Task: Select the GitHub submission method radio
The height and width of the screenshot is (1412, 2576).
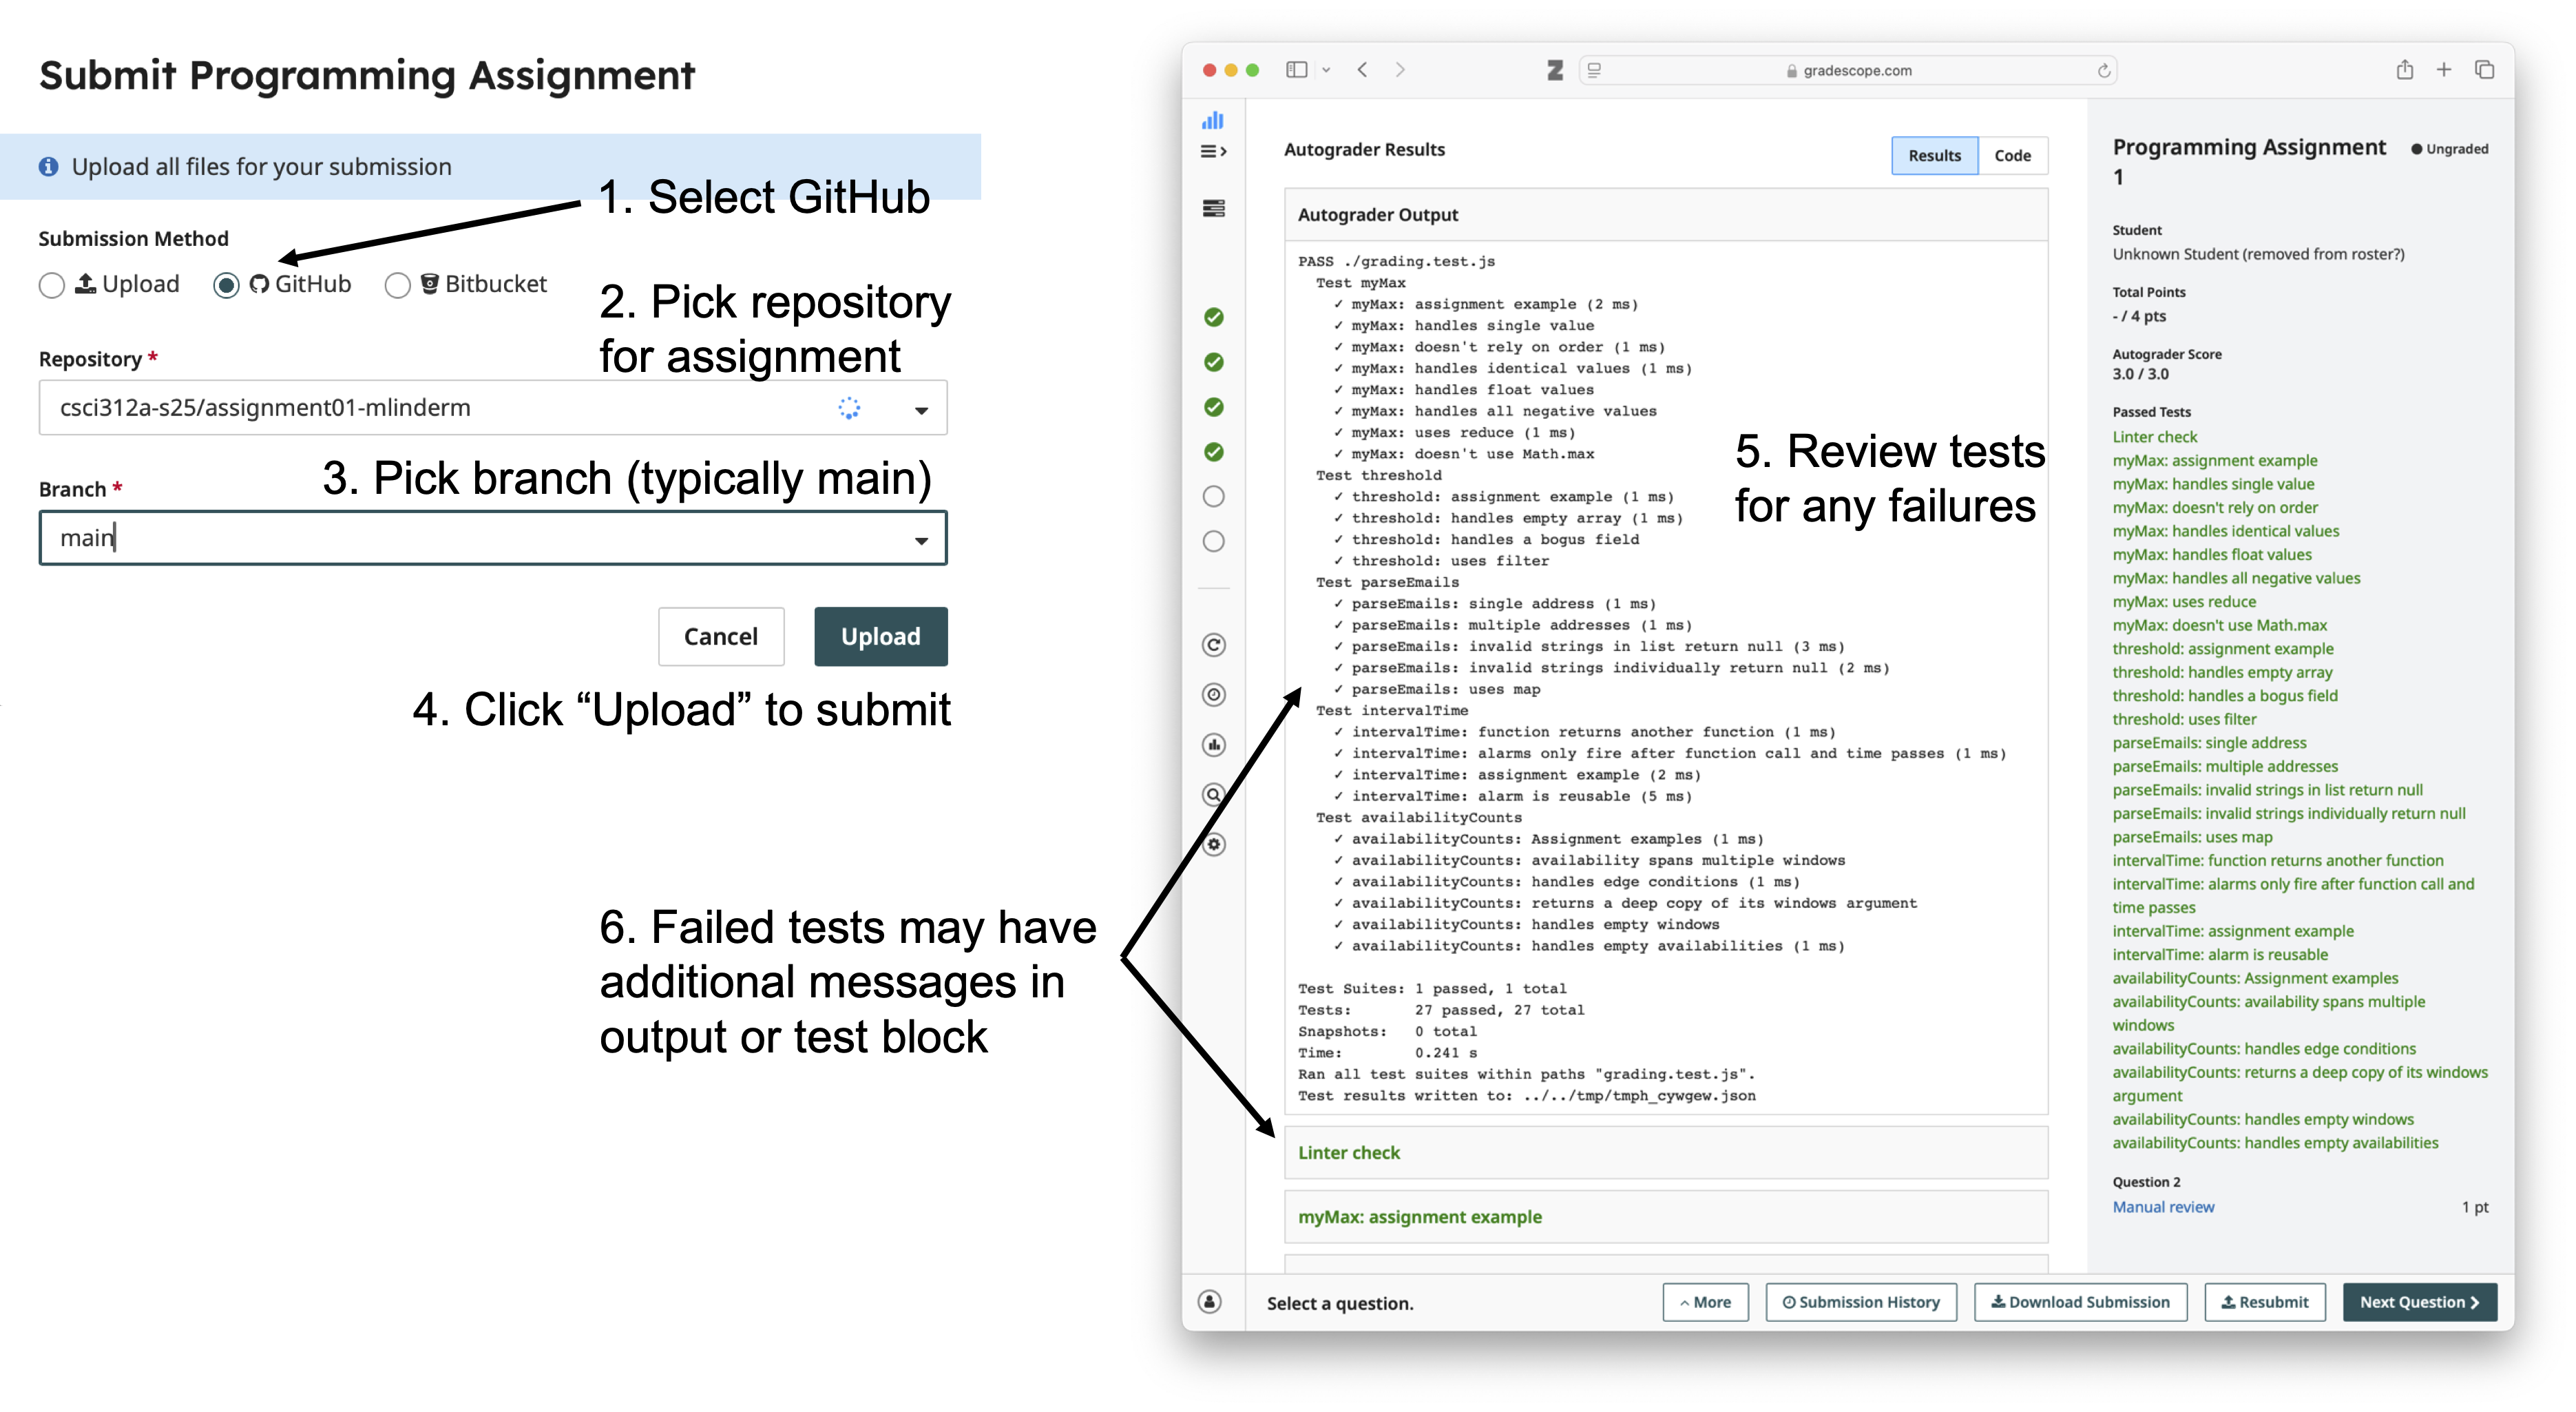Action: click(226, 285)
